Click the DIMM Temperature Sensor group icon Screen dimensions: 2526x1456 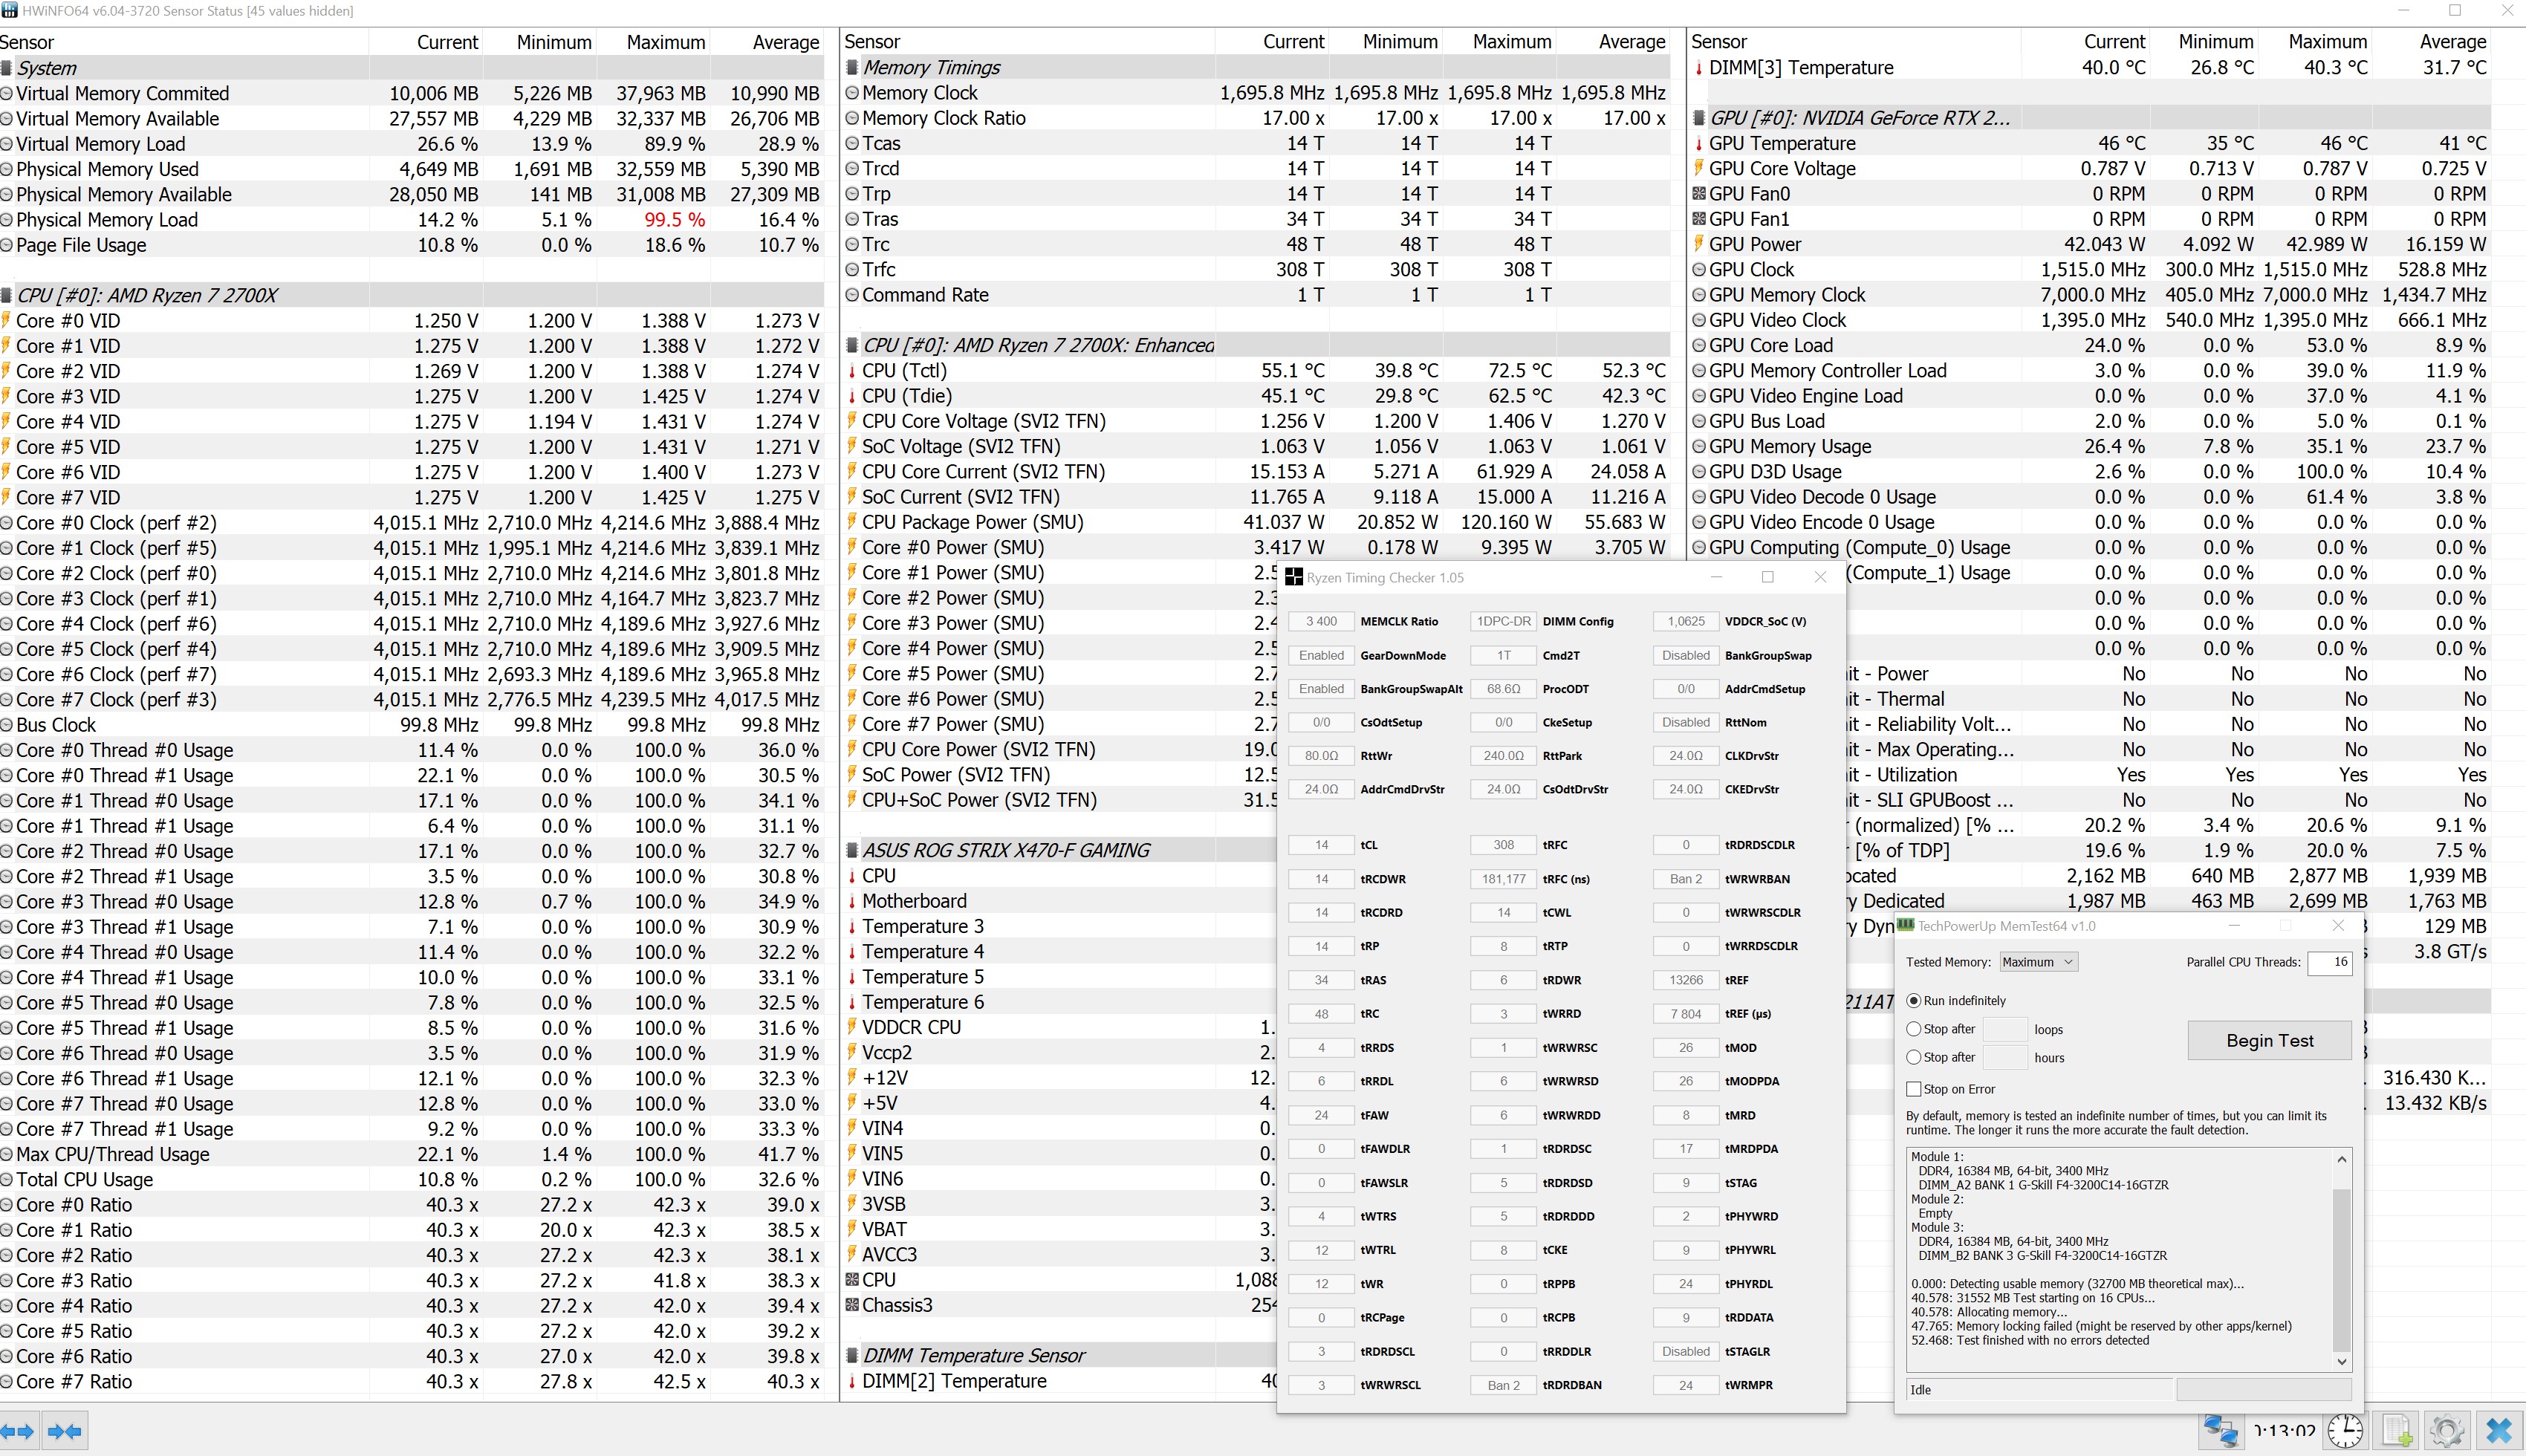[852, 1355]
